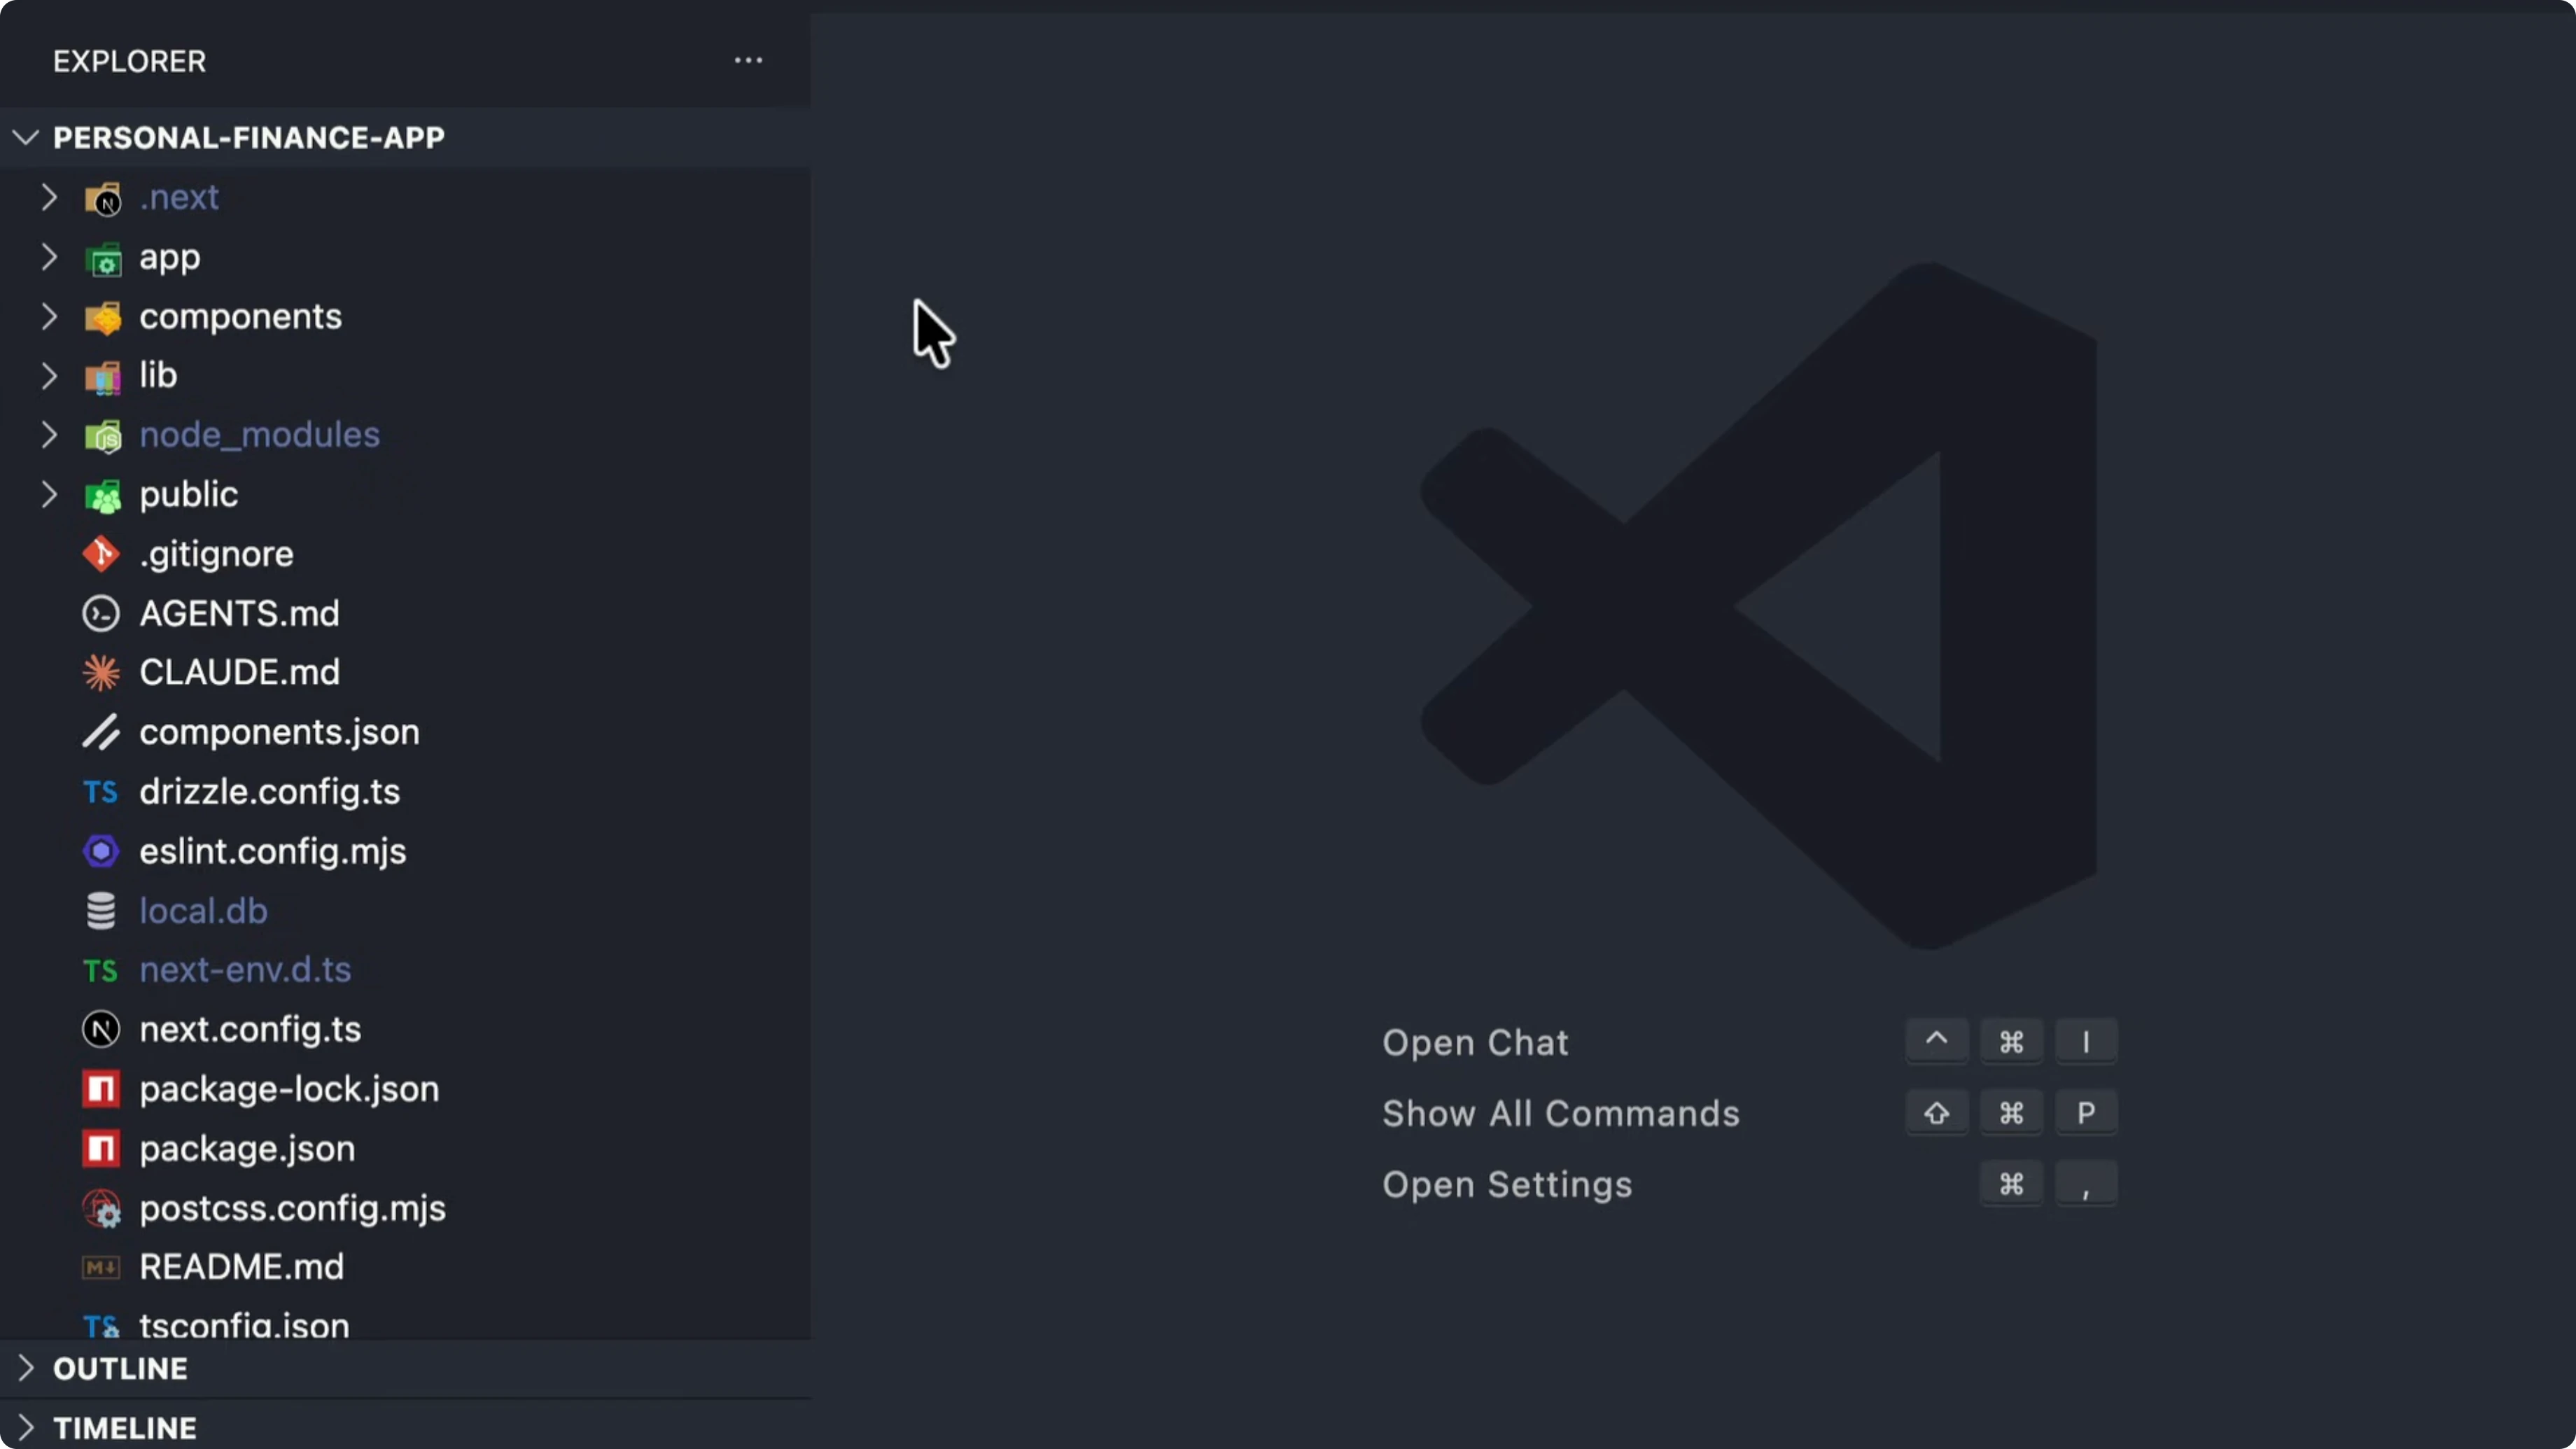Open the components.json file
Viewport: 2576px width, 1449px height.
(x=280, y=733)
